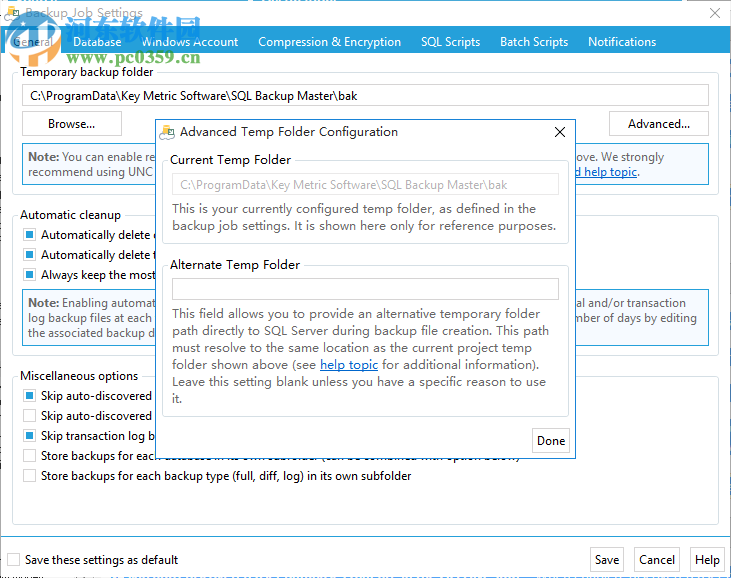This screenshot has height=578, width=731.
Task: Toggle the first Automatically delete checkbox
Action: pyautogui.click(x=29, y=234)
